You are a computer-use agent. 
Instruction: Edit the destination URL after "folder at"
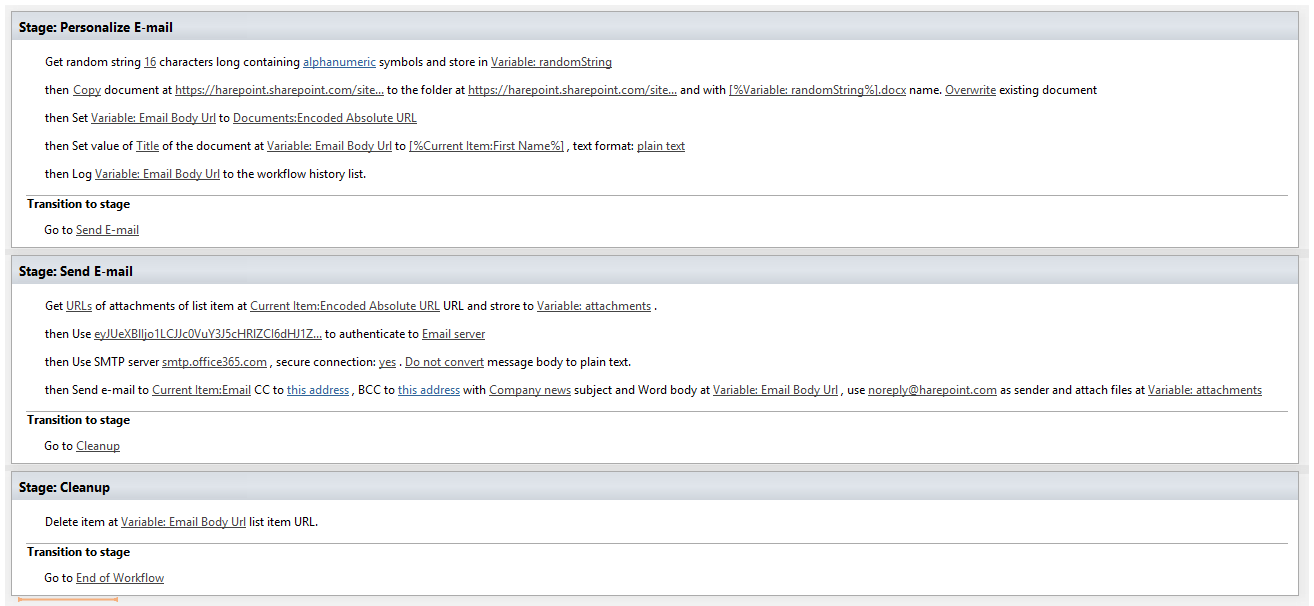click(572, 90)
